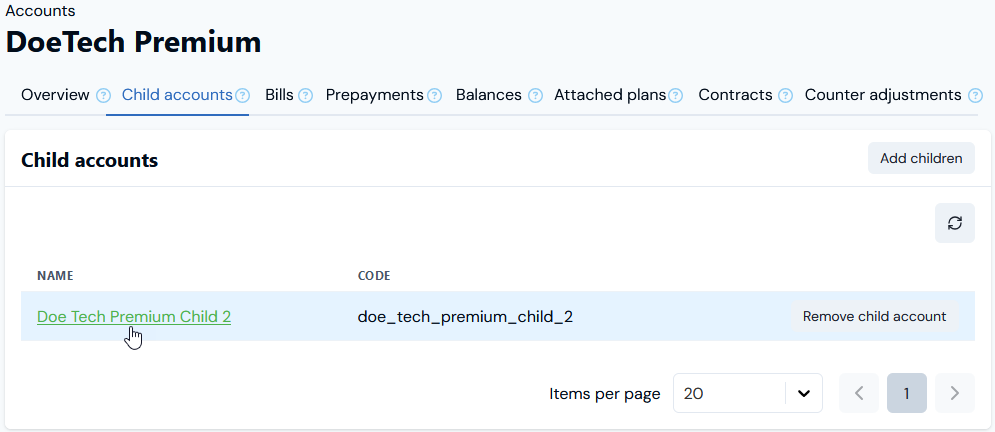Click help icon after Counter adjustments
Image resolution: width=995 pixels, height=432 pixels.
tap(975, 96)
